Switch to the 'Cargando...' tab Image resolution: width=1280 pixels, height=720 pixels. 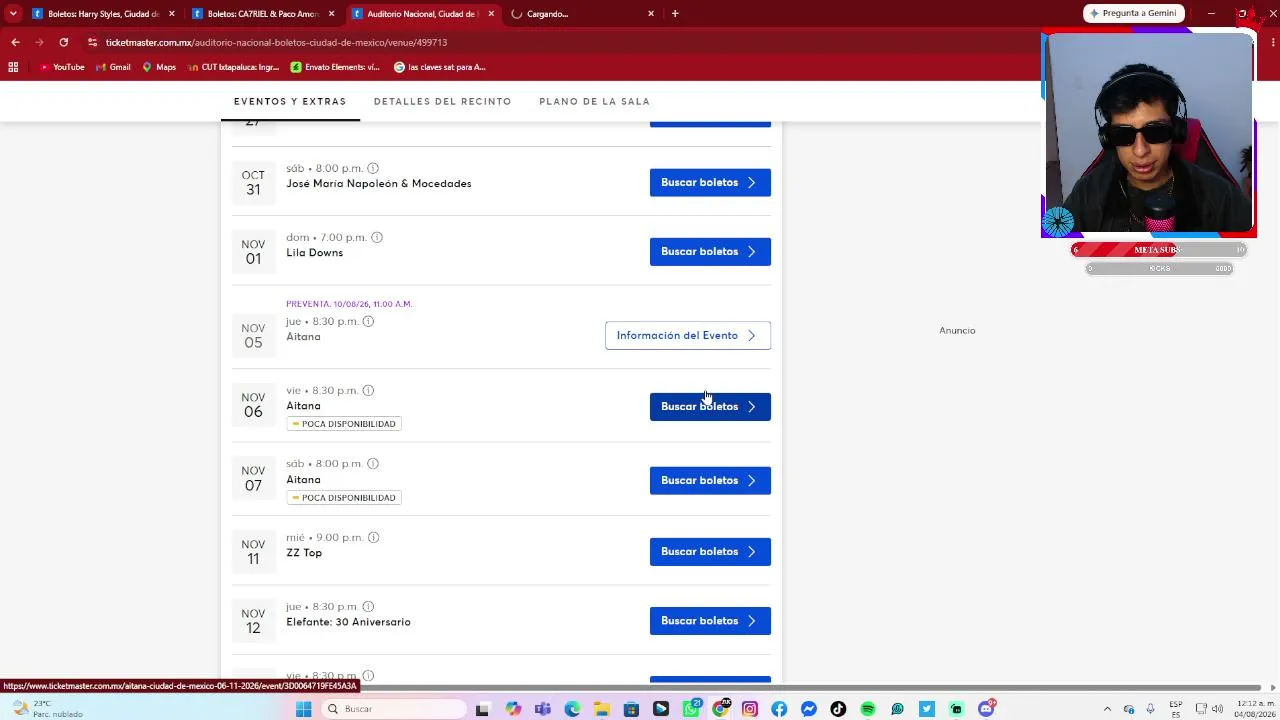[575, 14]
